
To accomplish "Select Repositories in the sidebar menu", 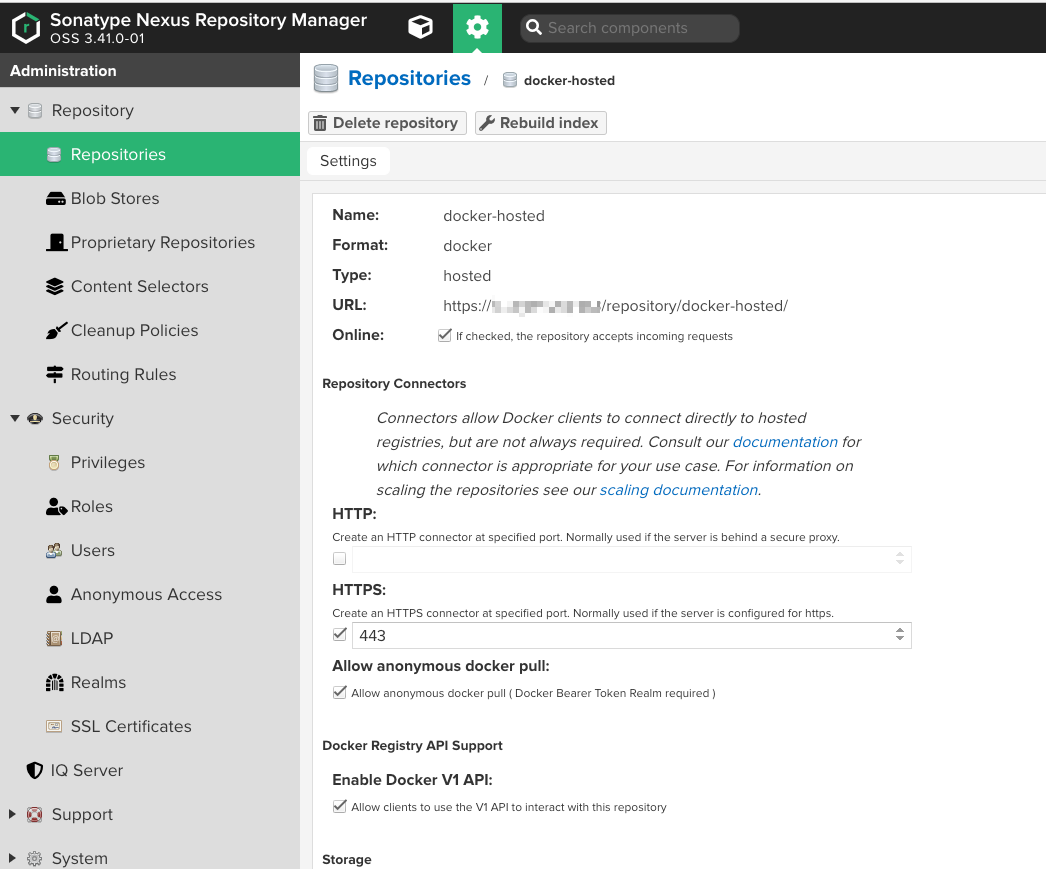I will click(x=118, y=154).
